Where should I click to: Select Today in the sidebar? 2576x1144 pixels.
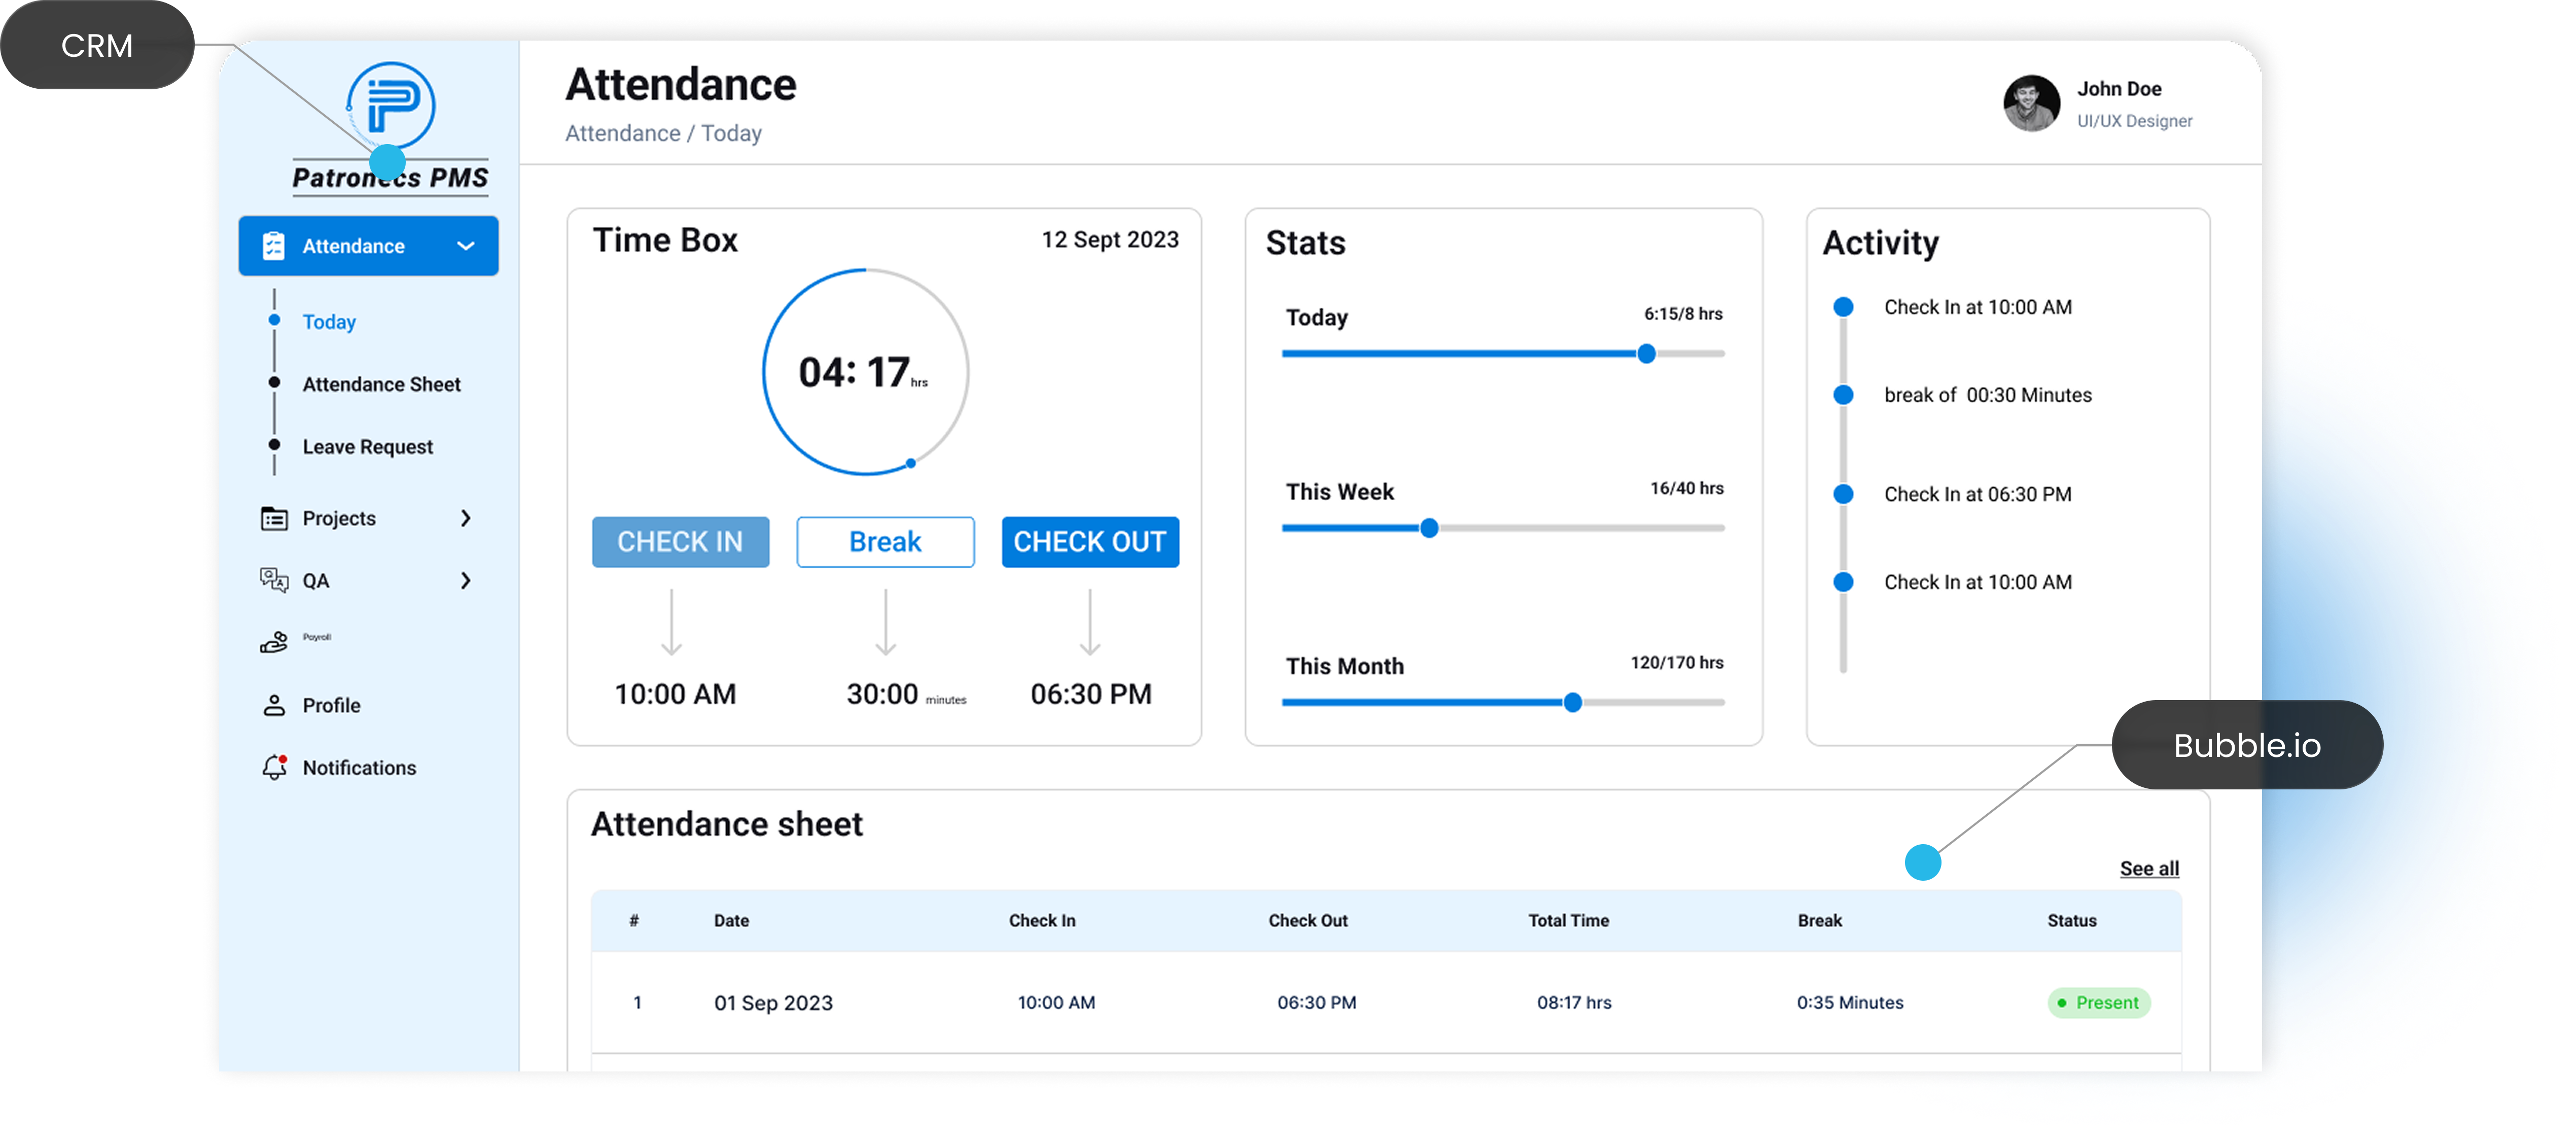point(329,322)
